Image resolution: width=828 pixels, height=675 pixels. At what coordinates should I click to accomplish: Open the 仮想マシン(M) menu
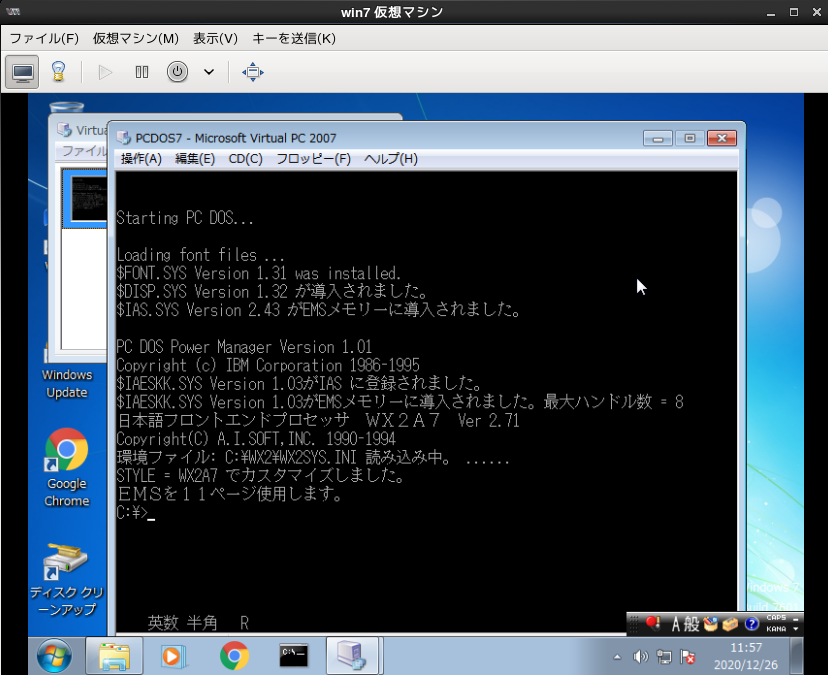pos(136,39)
